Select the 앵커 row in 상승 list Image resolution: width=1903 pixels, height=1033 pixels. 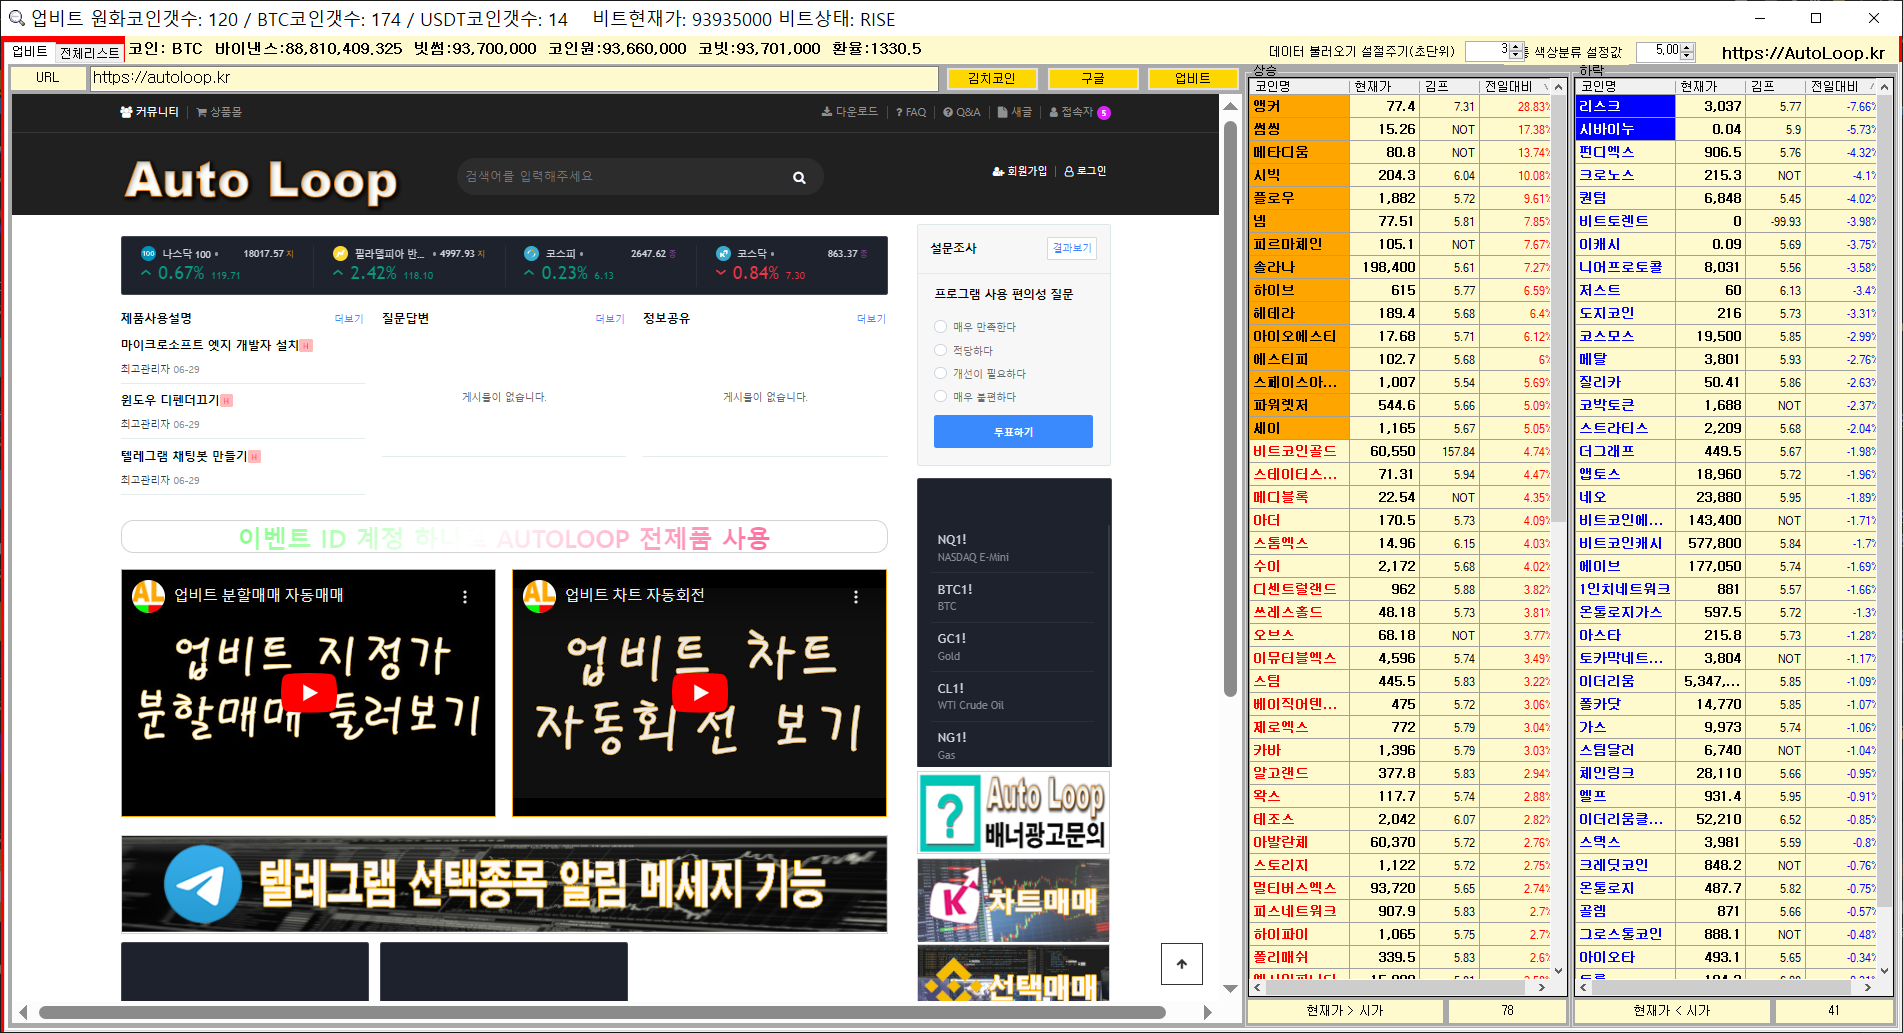(1400, 106)
